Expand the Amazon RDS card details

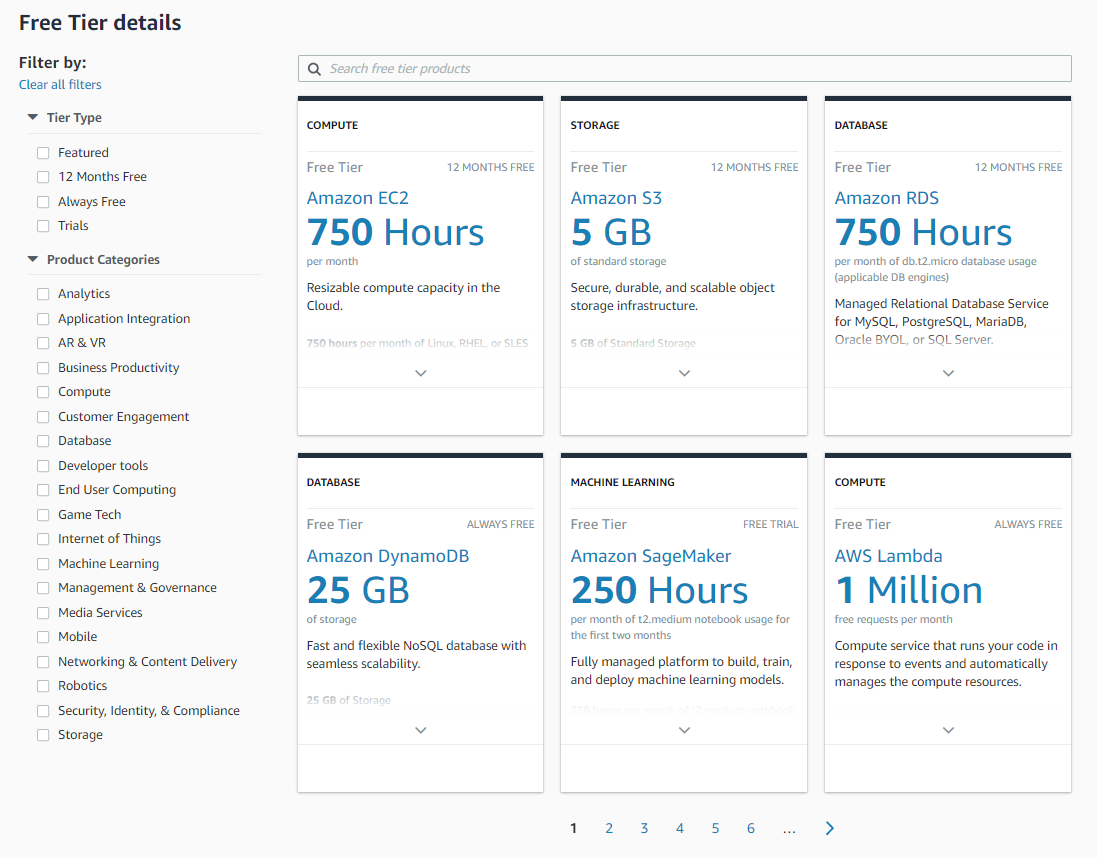click(x=948, y=373)
